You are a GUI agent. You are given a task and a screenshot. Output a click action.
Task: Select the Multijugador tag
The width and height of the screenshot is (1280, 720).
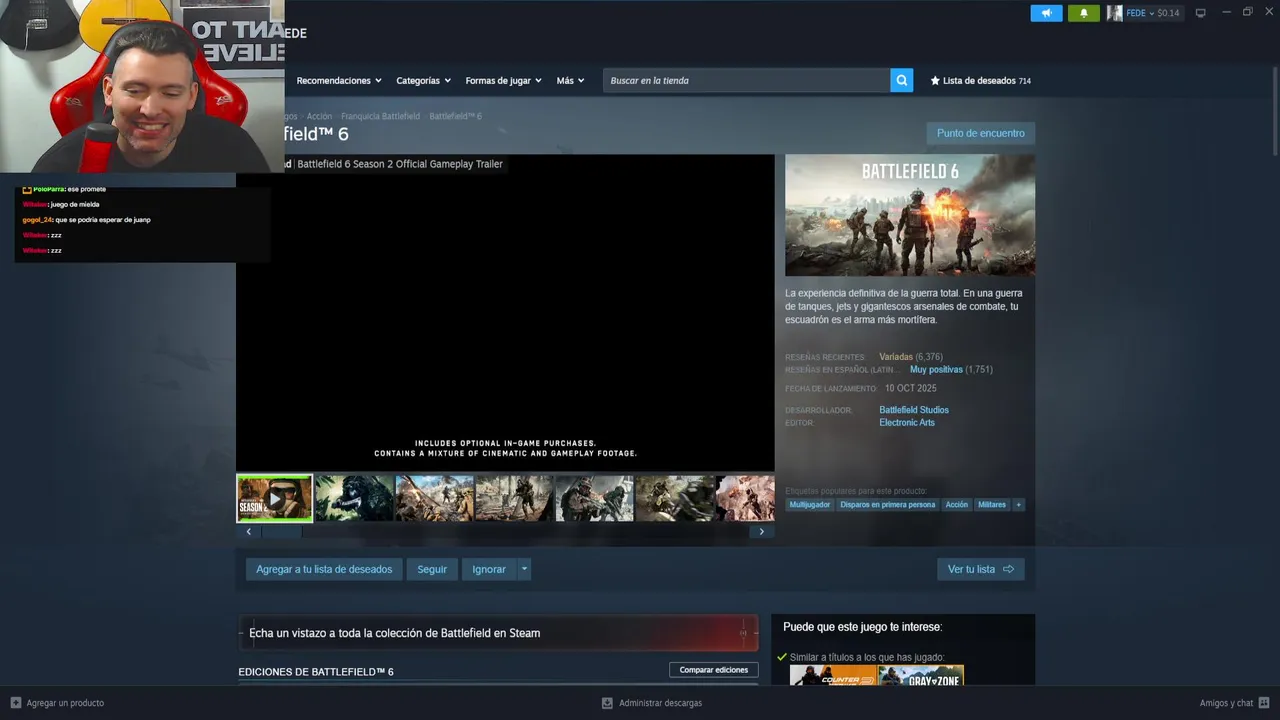[810, 505]
